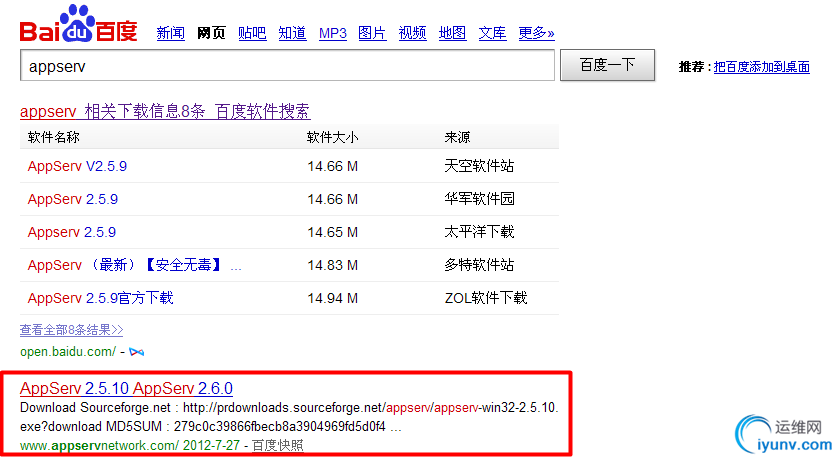This screenshot has height=461, width=838.
Task: Open the 视频 tab
Action: [x=412, y=33]
